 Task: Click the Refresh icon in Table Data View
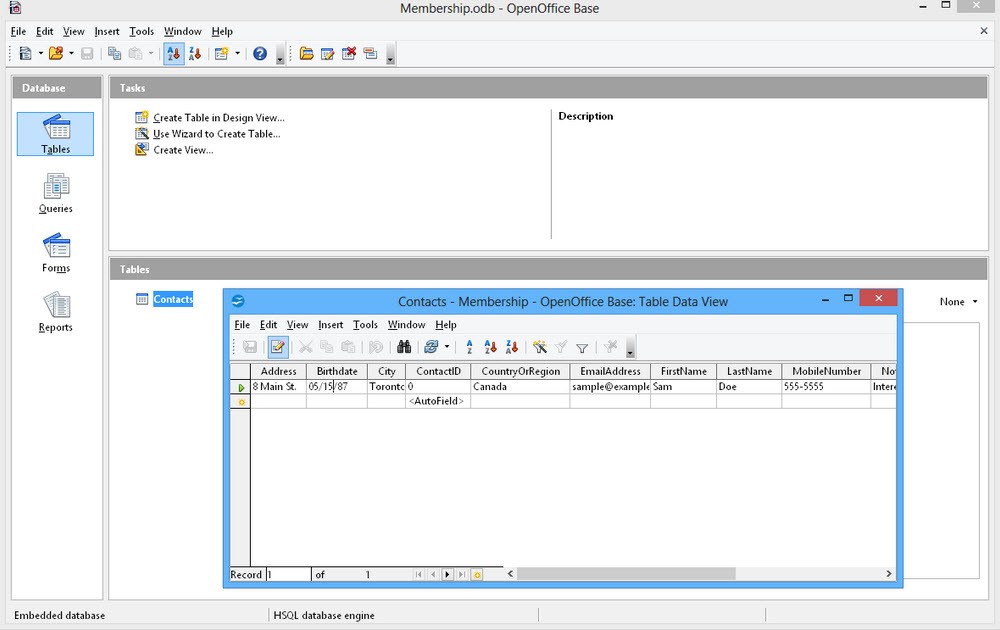[431, 347]
